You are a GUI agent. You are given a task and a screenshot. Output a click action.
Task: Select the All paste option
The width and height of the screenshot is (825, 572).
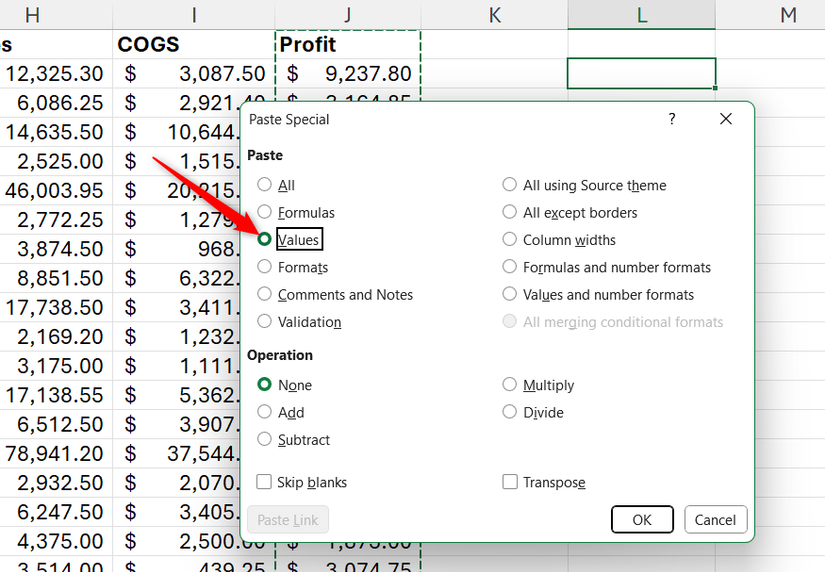click(265, 185)
